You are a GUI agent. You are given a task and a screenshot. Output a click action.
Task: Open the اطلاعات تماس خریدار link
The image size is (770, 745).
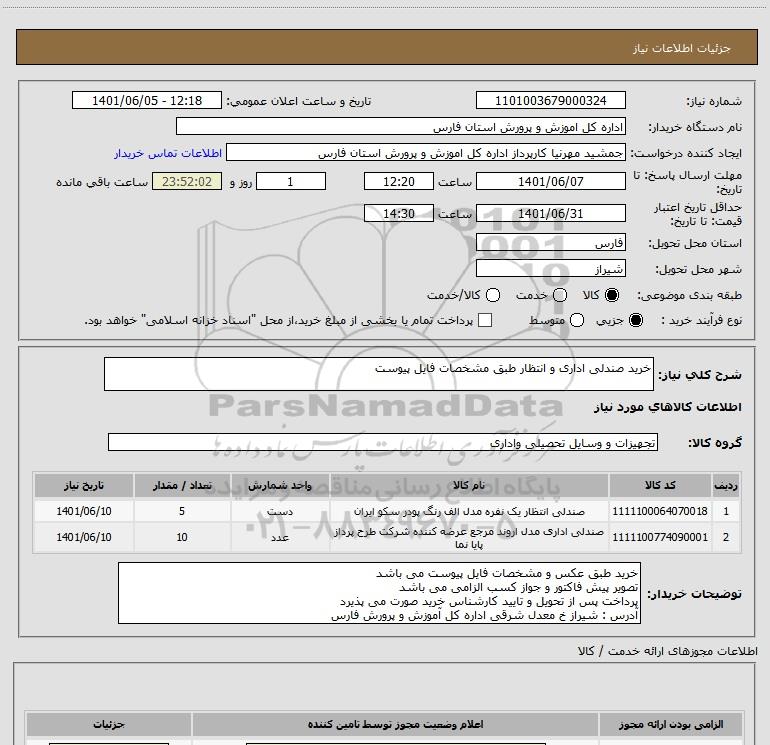click(x=168, y=153)
